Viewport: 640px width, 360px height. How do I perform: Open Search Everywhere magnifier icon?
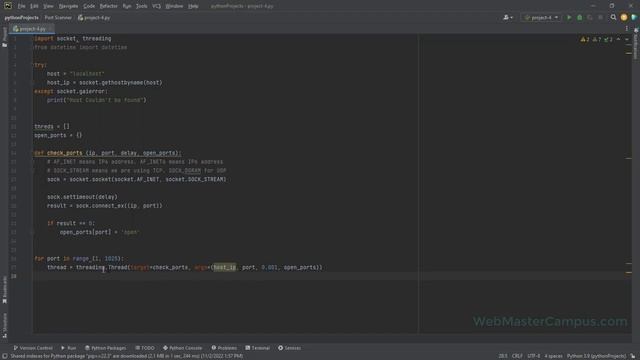pyautogui.click(x=613, y=18)
